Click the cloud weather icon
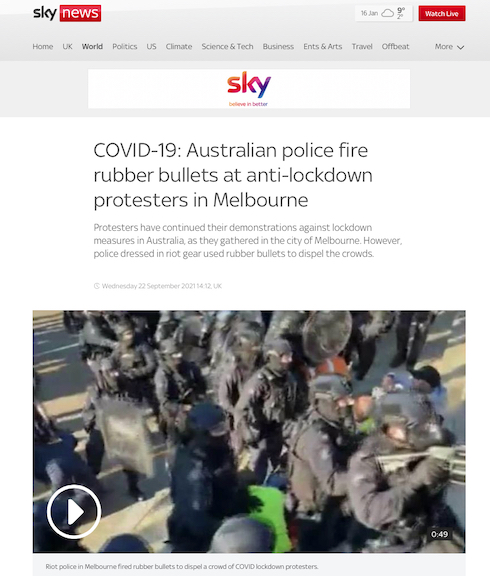The image size is (490, 576). [x=388, y=14]
